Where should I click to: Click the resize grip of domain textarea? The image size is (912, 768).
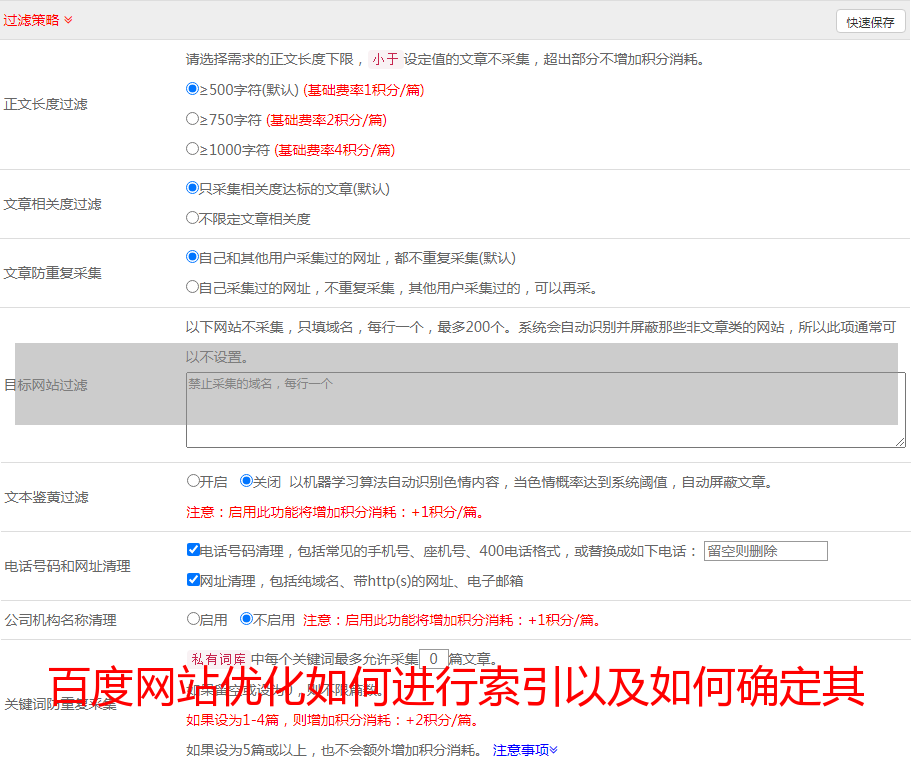click(x=900, y=442)
